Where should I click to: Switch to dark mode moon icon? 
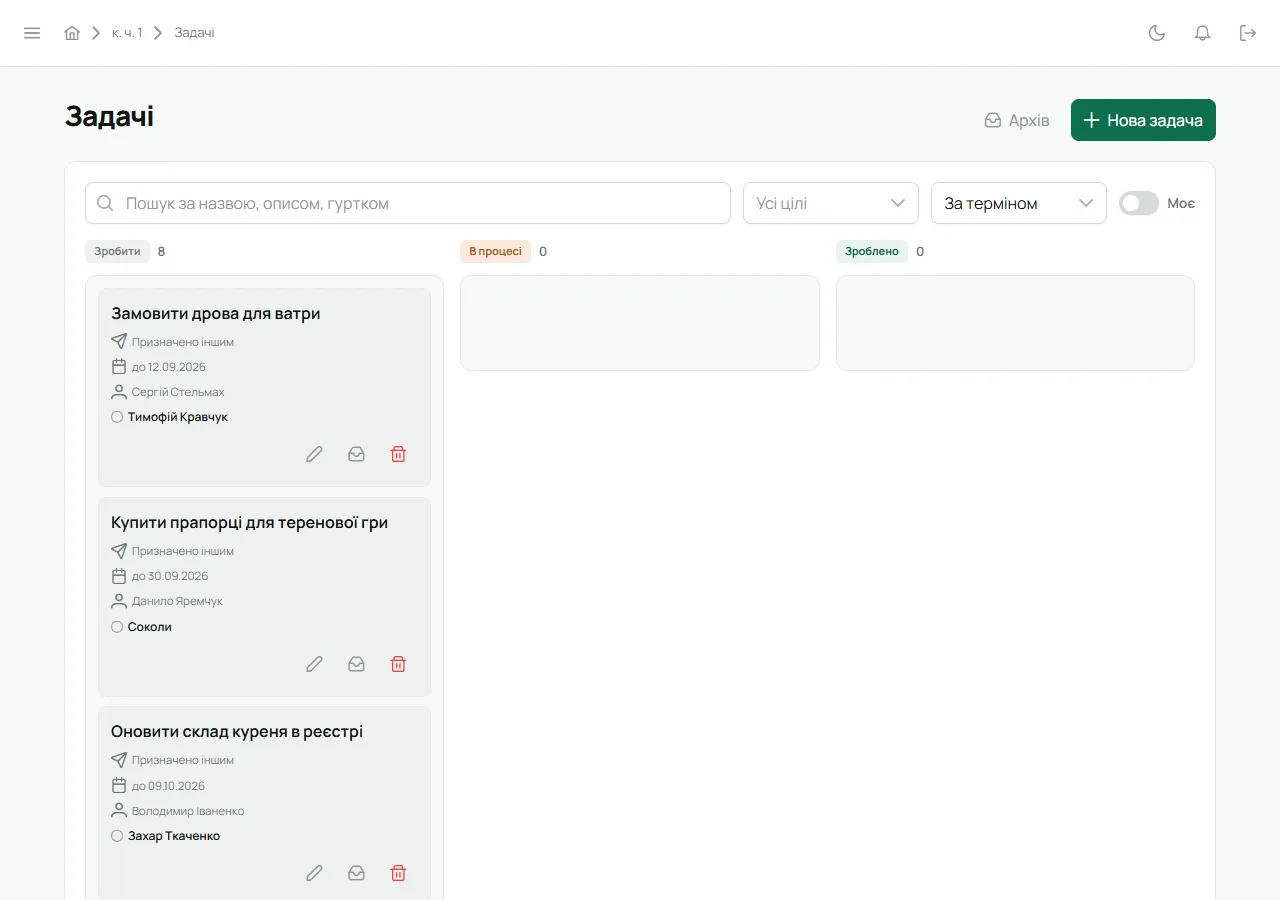(x=1157, y=33)
